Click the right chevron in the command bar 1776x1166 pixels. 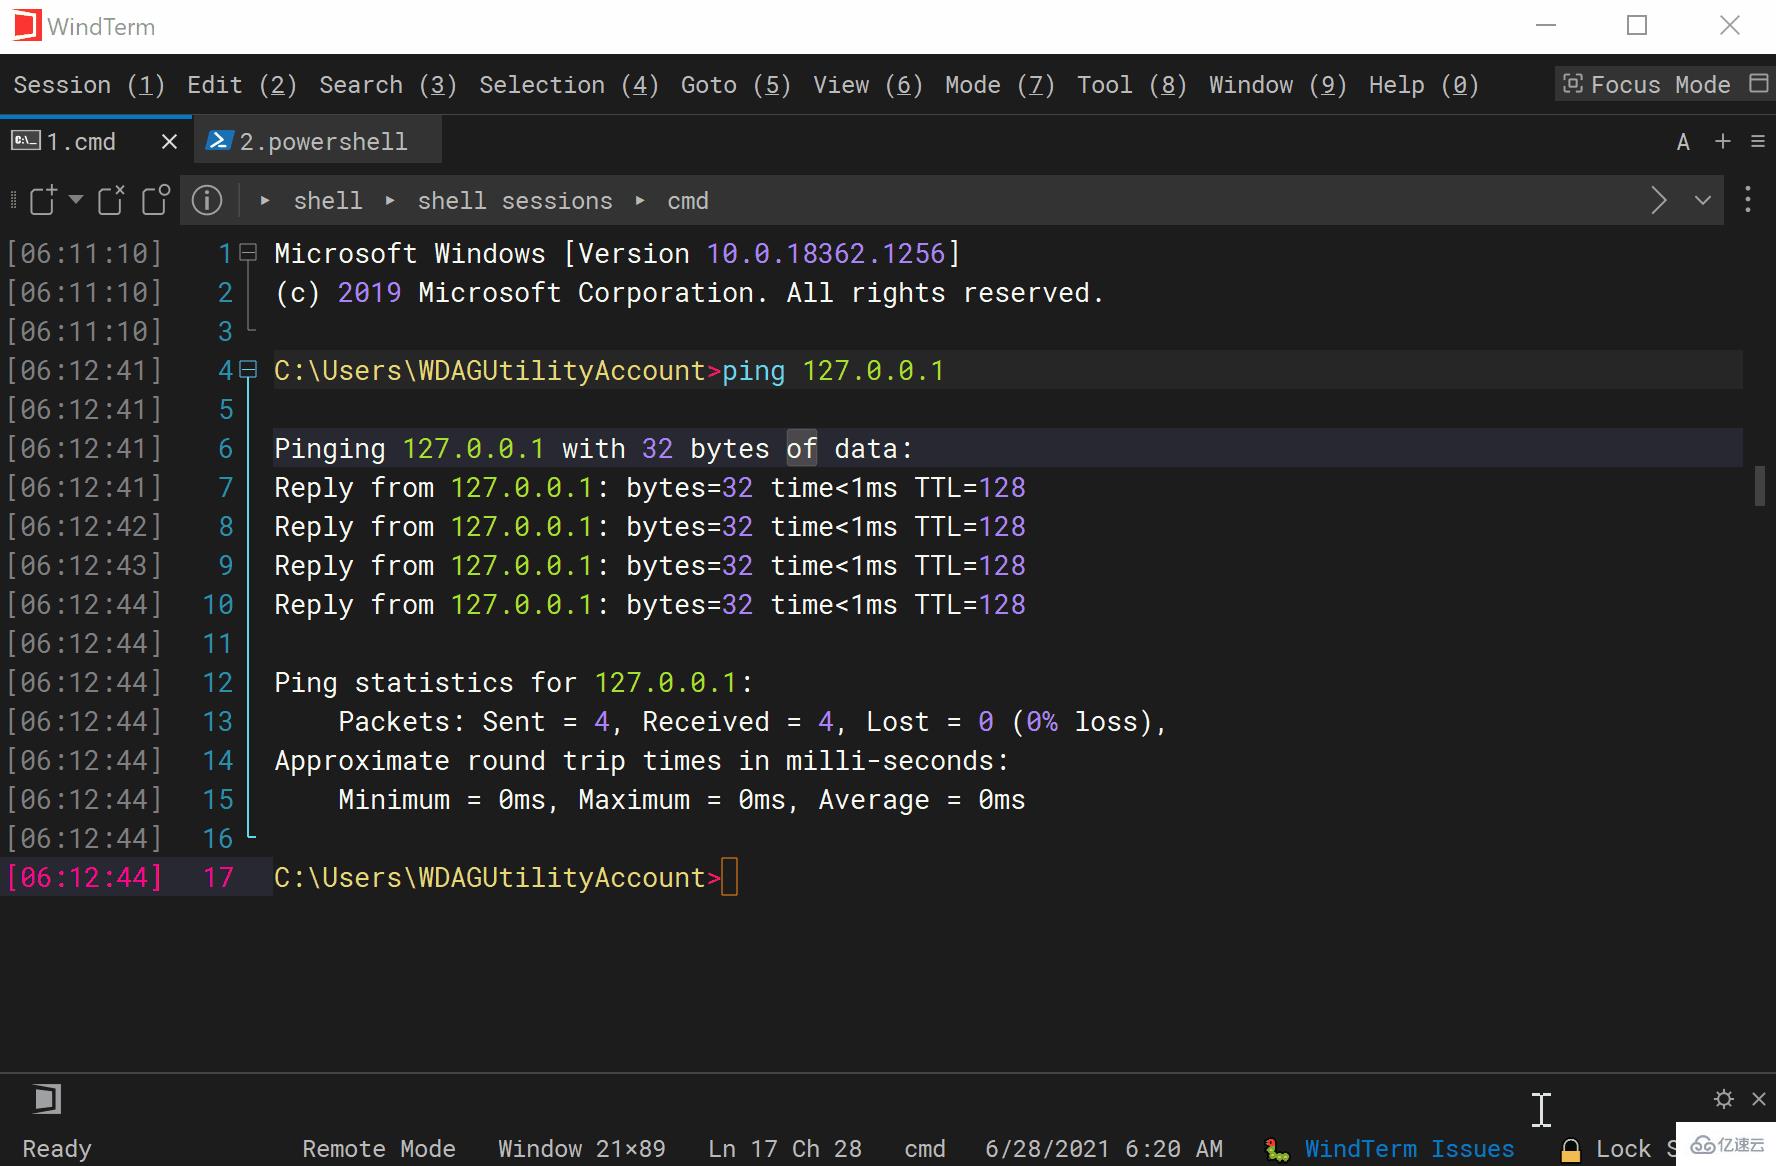tap(1659, 200)
